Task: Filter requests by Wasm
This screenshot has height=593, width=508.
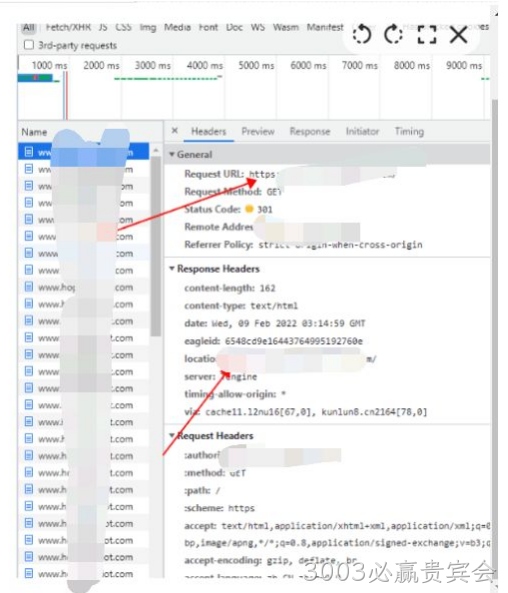Action: click(x=286, y=27)
